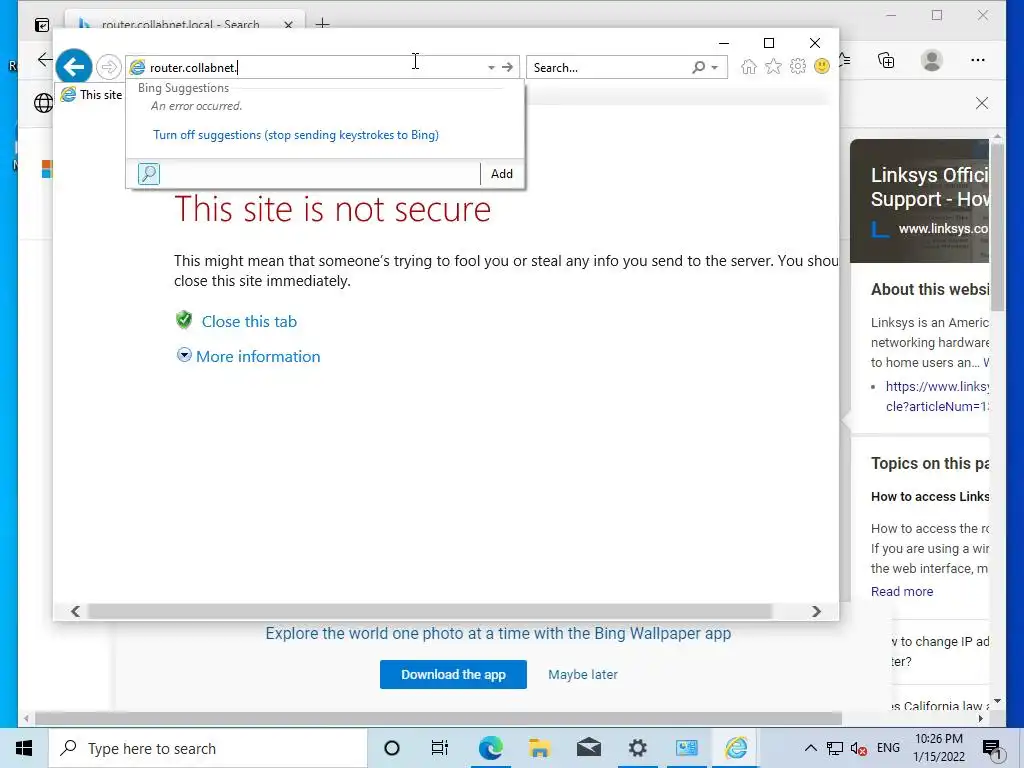Select the 'This site' IE tab
This screenshot has width=1024, height=768.
tap(91, 95)
